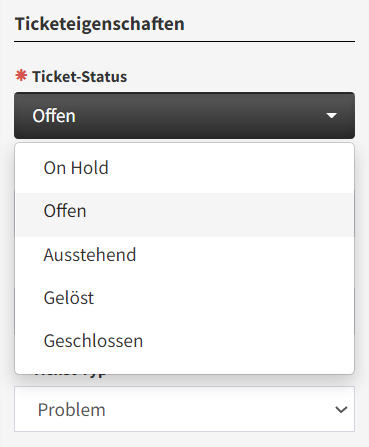Click the divider line under Ticketeigenschaften
Image resolution: width=369 pixels, height=447 pixels.
pyautogui.click(x=184, y=42)
